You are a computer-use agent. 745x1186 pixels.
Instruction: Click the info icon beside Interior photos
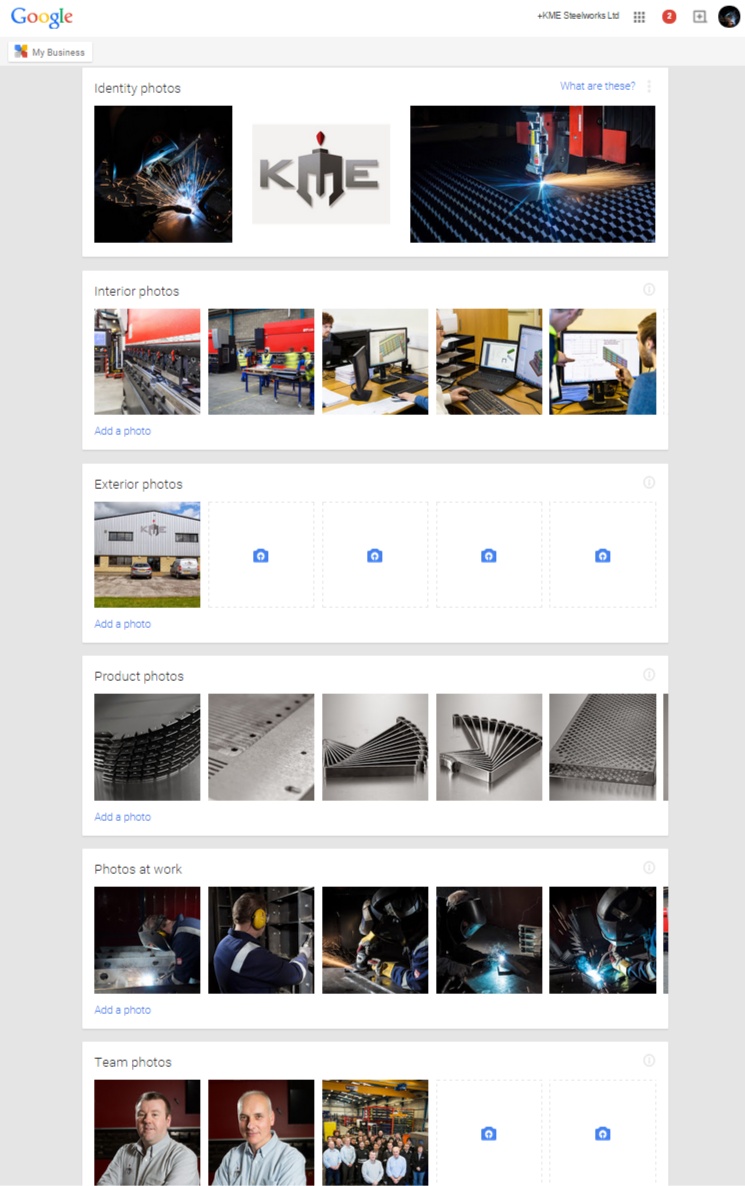[x=649, y=290]
